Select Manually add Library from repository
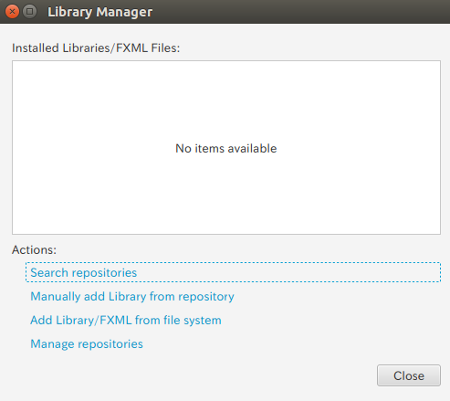 [x=132, y=296]
